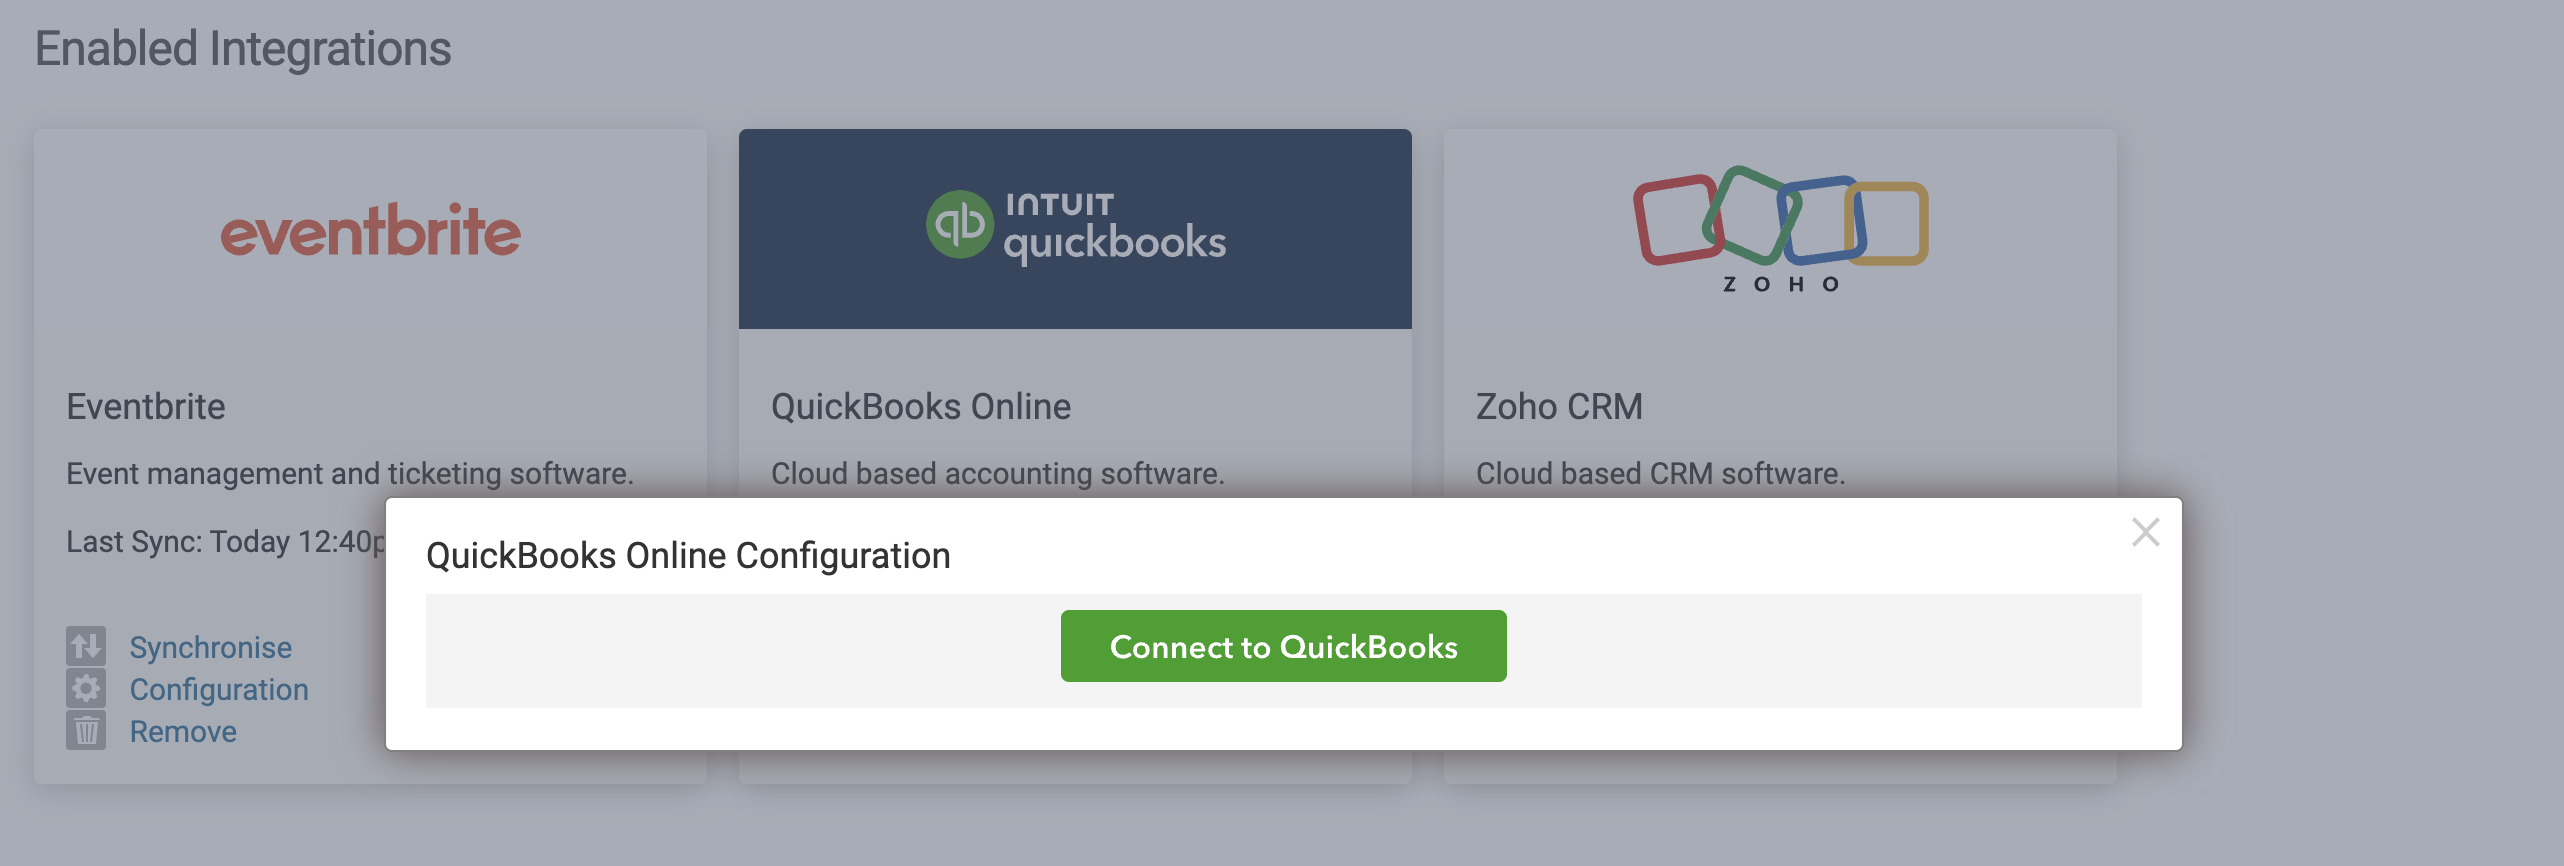Click the Configuration gear icon
This screenshot has width=2564, height=866.
point(86,688)
